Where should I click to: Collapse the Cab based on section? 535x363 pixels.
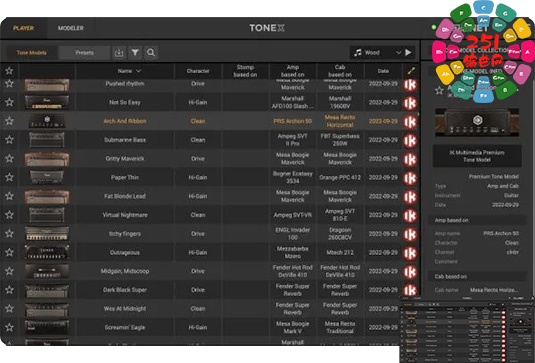coord(477,276)
